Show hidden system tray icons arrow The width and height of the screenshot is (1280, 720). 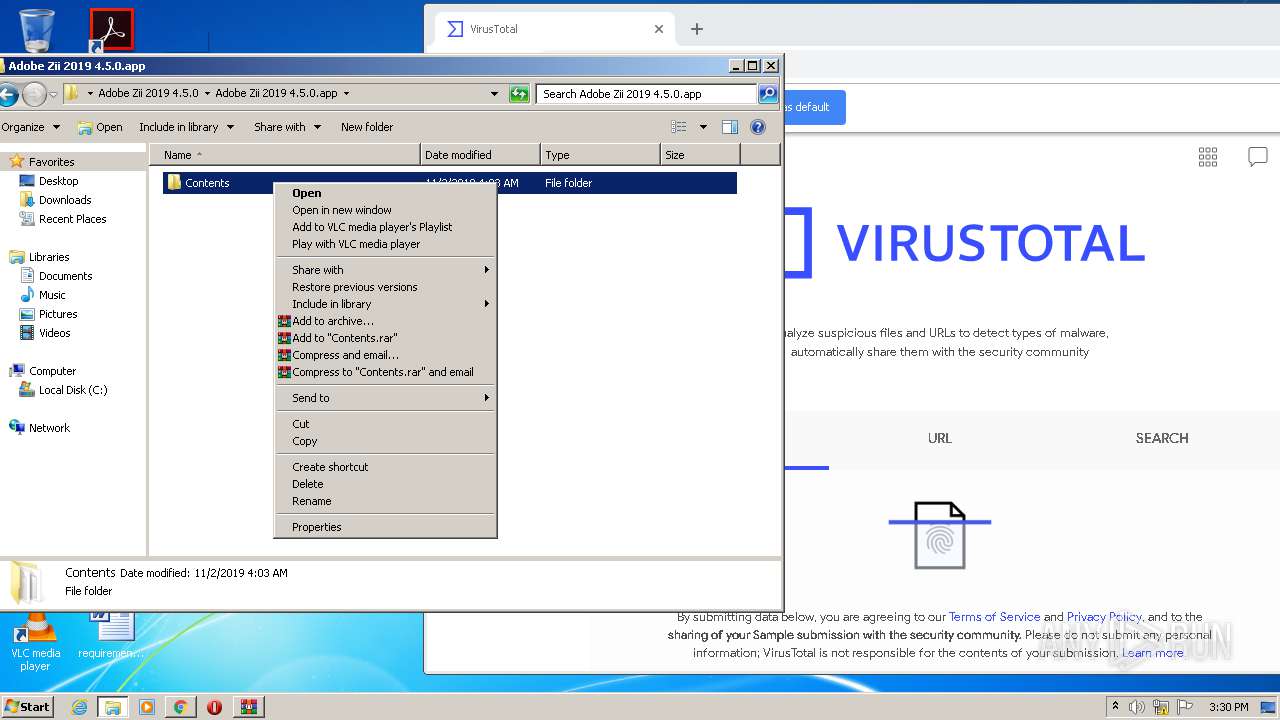coord(1115,707)
